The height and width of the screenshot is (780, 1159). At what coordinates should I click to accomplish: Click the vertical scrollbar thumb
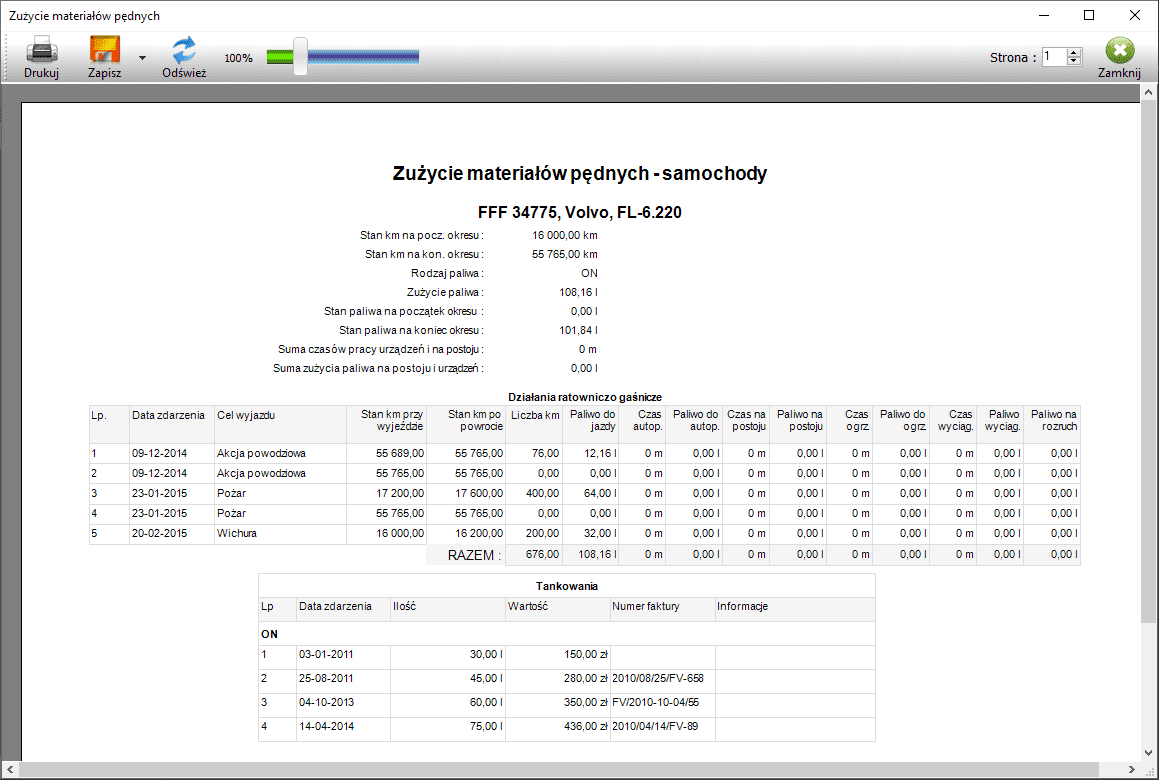(x=1148, y=362)
